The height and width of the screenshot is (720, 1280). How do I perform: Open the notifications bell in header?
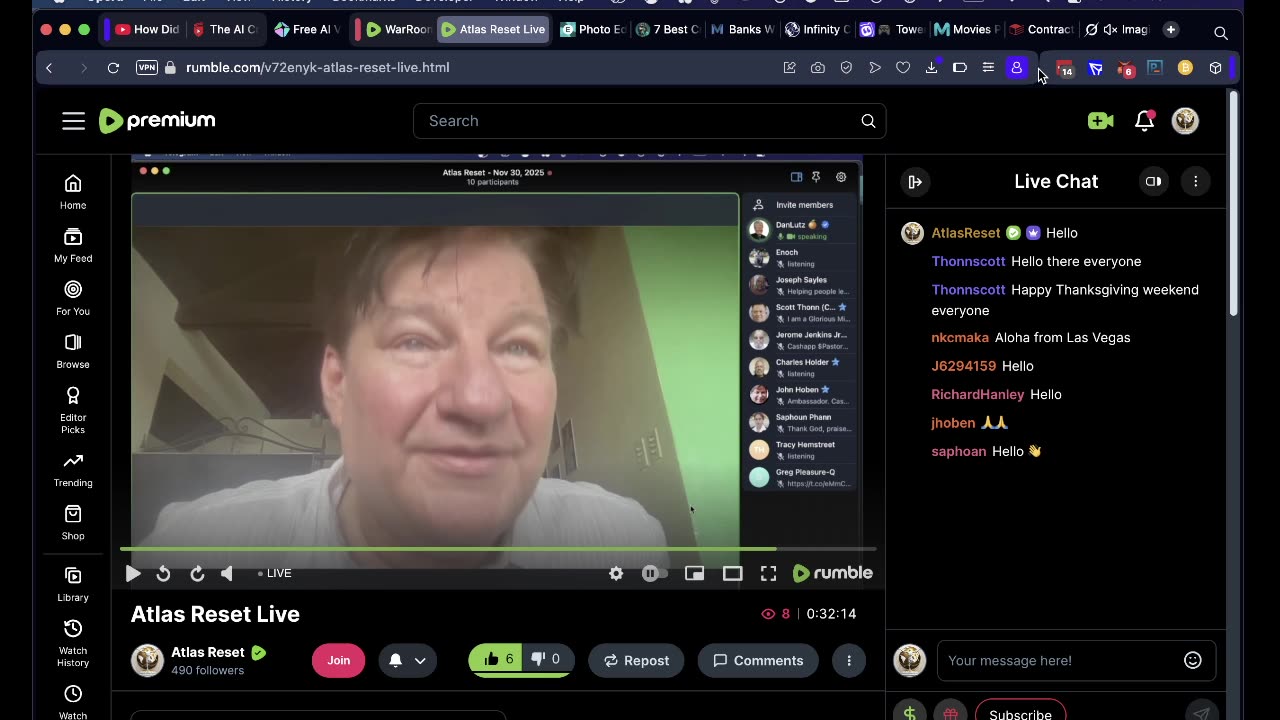coord(1145,121)
